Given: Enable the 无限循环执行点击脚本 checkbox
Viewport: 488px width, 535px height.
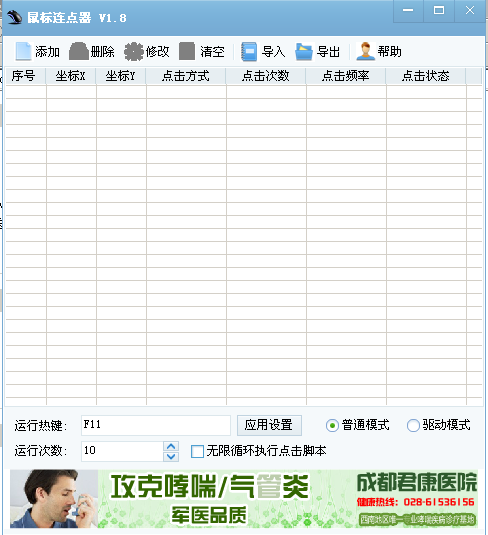Looking at the screenshot, I should [x=197, y=451].
